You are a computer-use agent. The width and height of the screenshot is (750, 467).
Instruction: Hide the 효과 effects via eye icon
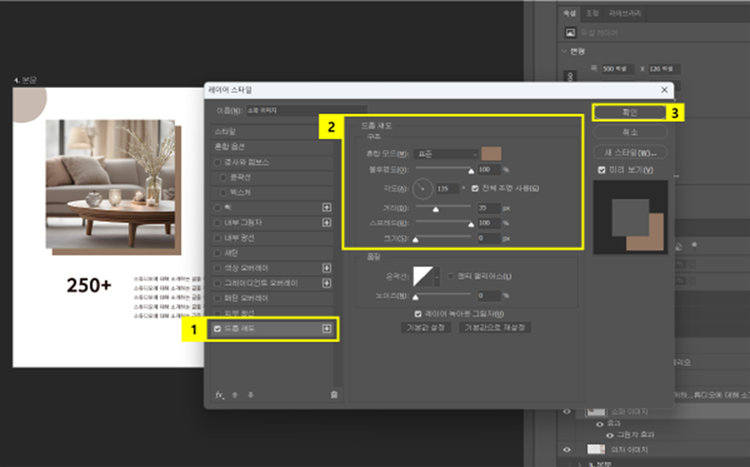point(599,424)
